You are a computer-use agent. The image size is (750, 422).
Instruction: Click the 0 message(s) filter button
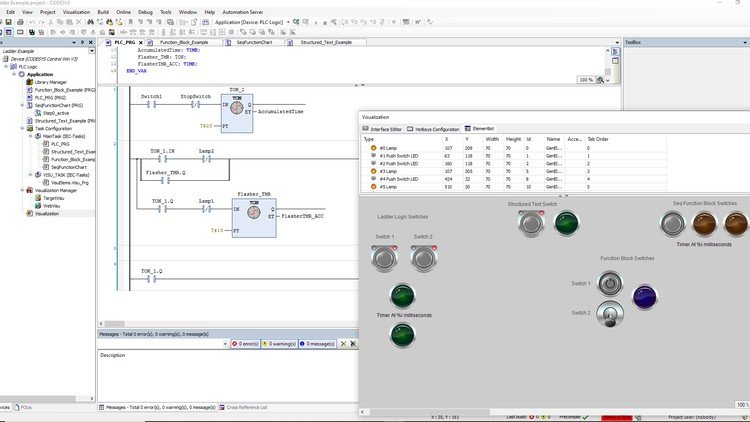[x=317, y=344]
